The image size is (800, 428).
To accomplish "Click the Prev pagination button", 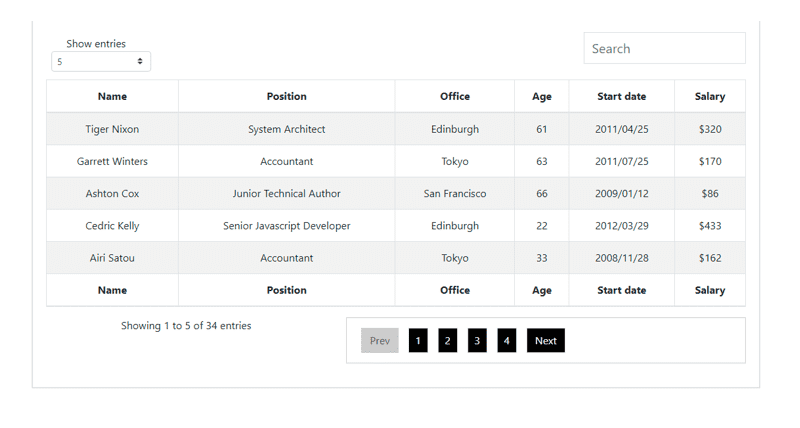I will 380,340.
